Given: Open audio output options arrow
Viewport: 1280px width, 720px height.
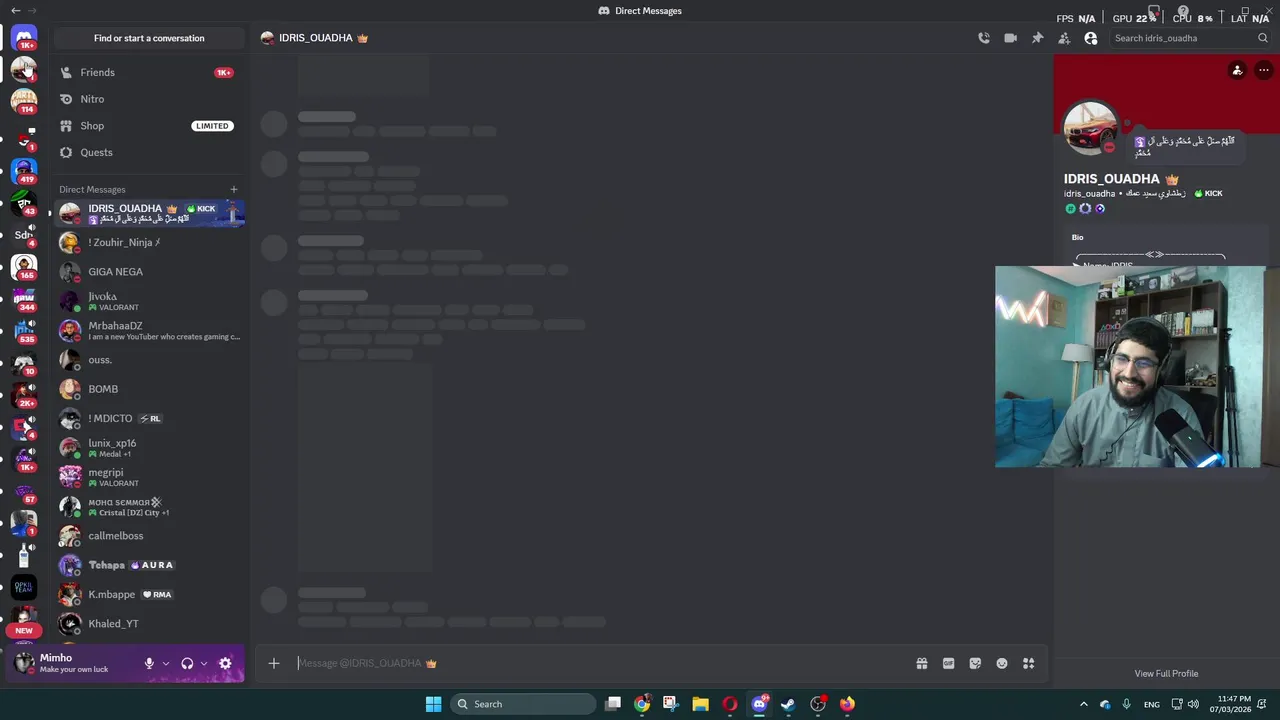Looking at the screenshot, I should click(x=204, y=663).
